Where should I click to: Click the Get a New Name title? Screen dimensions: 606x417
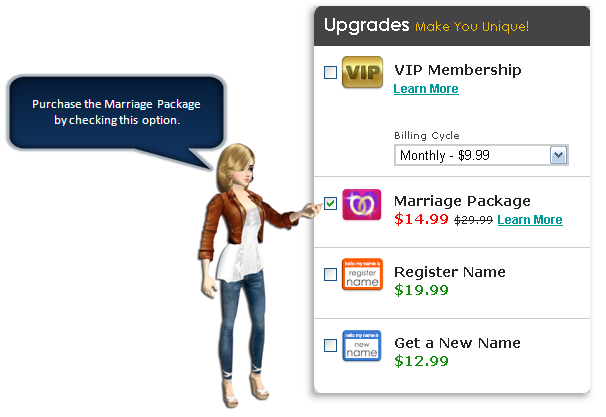[x=458, y=343]
